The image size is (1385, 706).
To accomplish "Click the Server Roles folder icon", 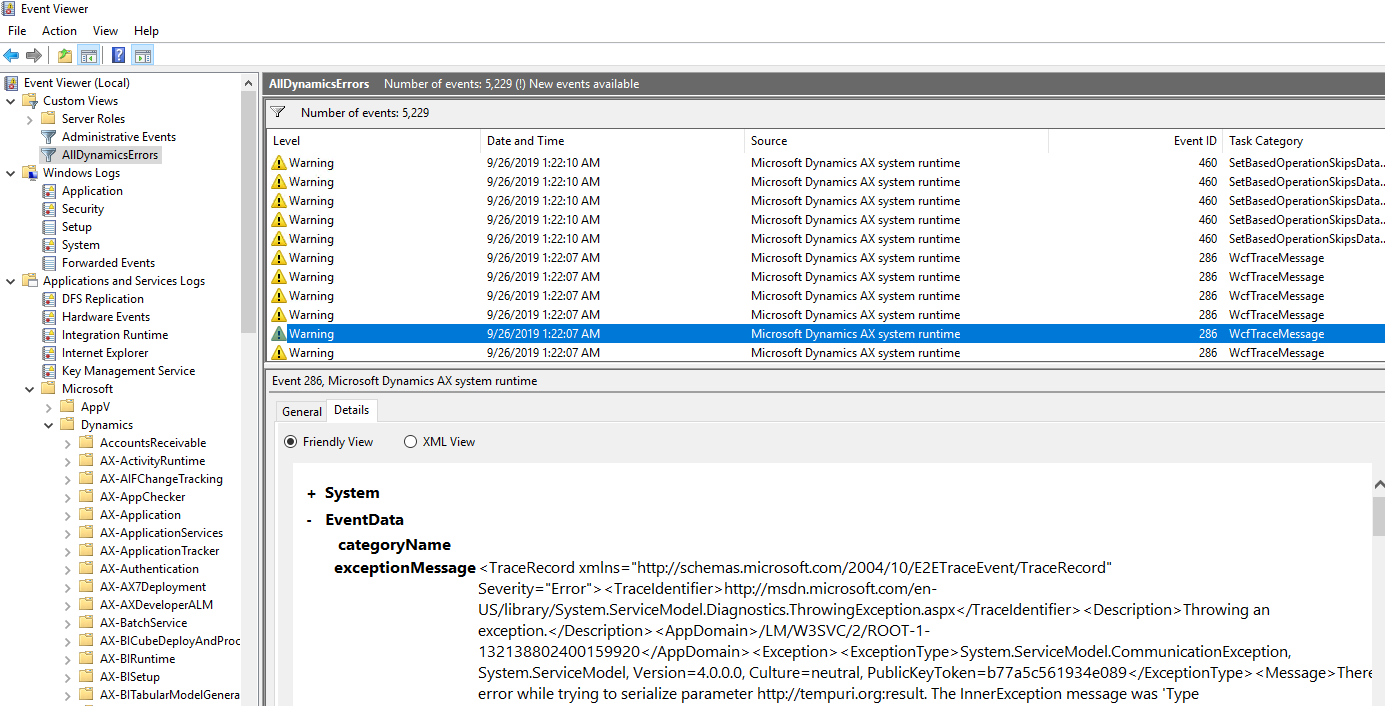I will tap(48, 119).
